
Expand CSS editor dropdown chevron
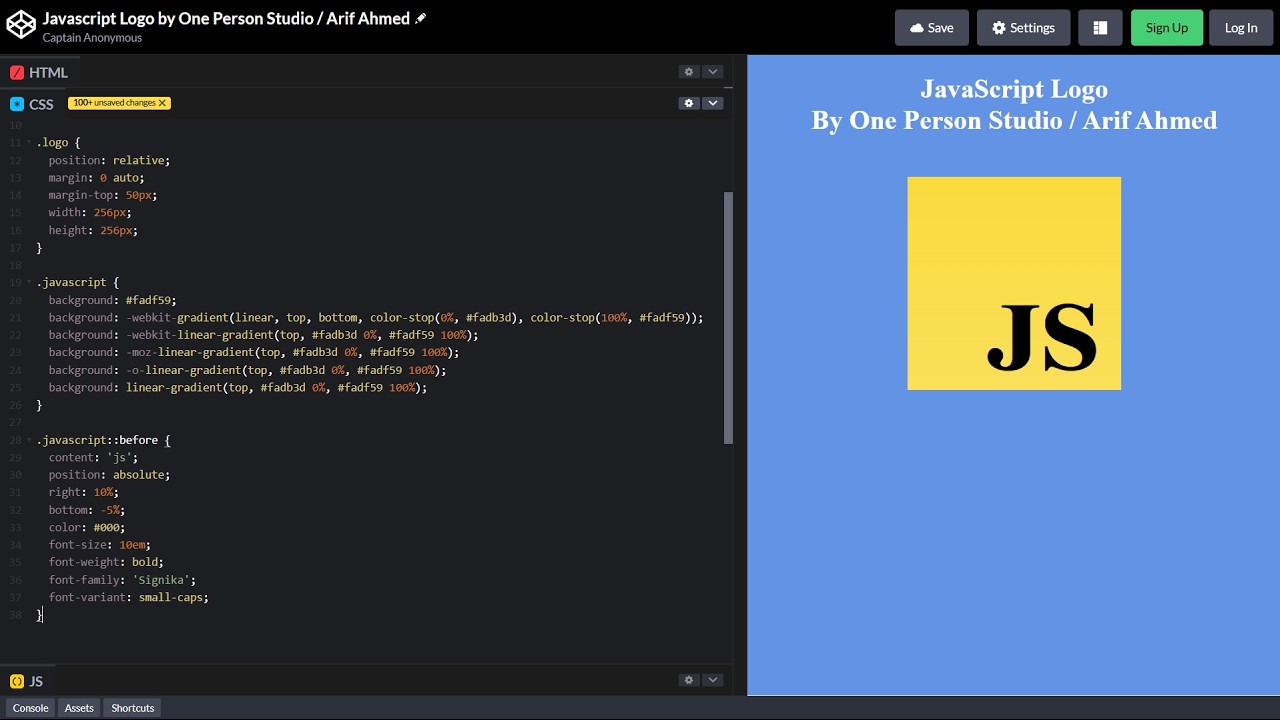click(x=713, y=103)
